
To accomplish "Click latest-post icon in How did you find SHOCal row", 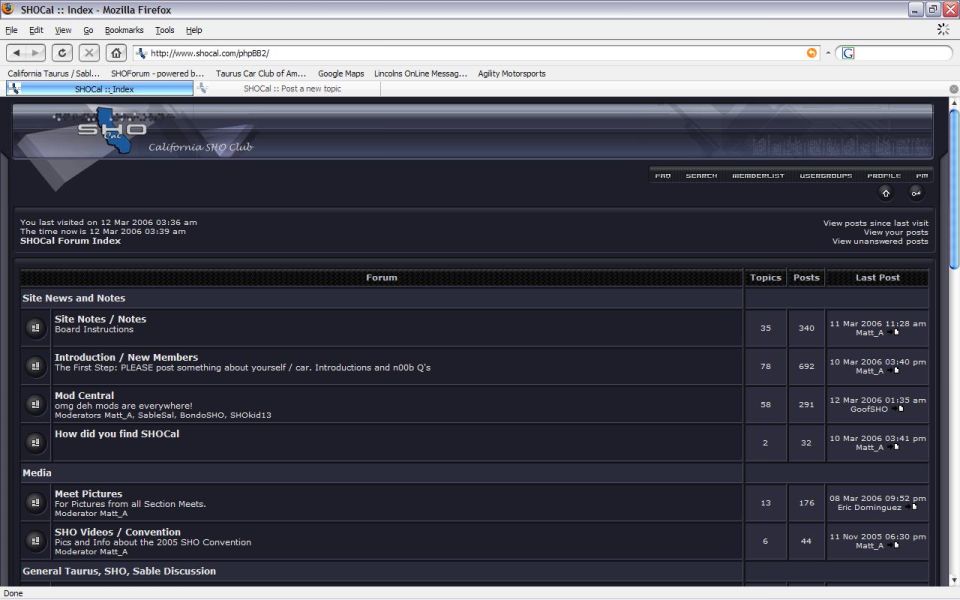I will pyautogui.click(x=893, y=448).
